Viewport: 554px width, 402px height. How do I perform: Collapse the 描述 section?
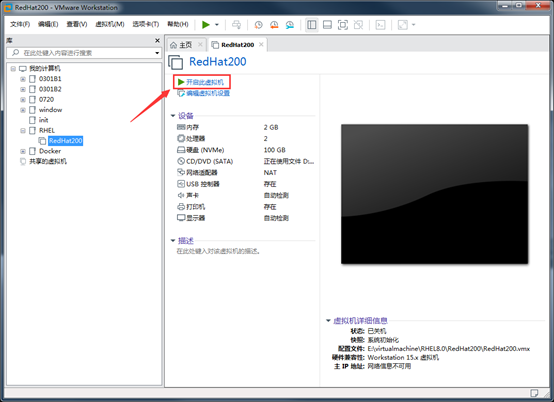coord(173,241)
